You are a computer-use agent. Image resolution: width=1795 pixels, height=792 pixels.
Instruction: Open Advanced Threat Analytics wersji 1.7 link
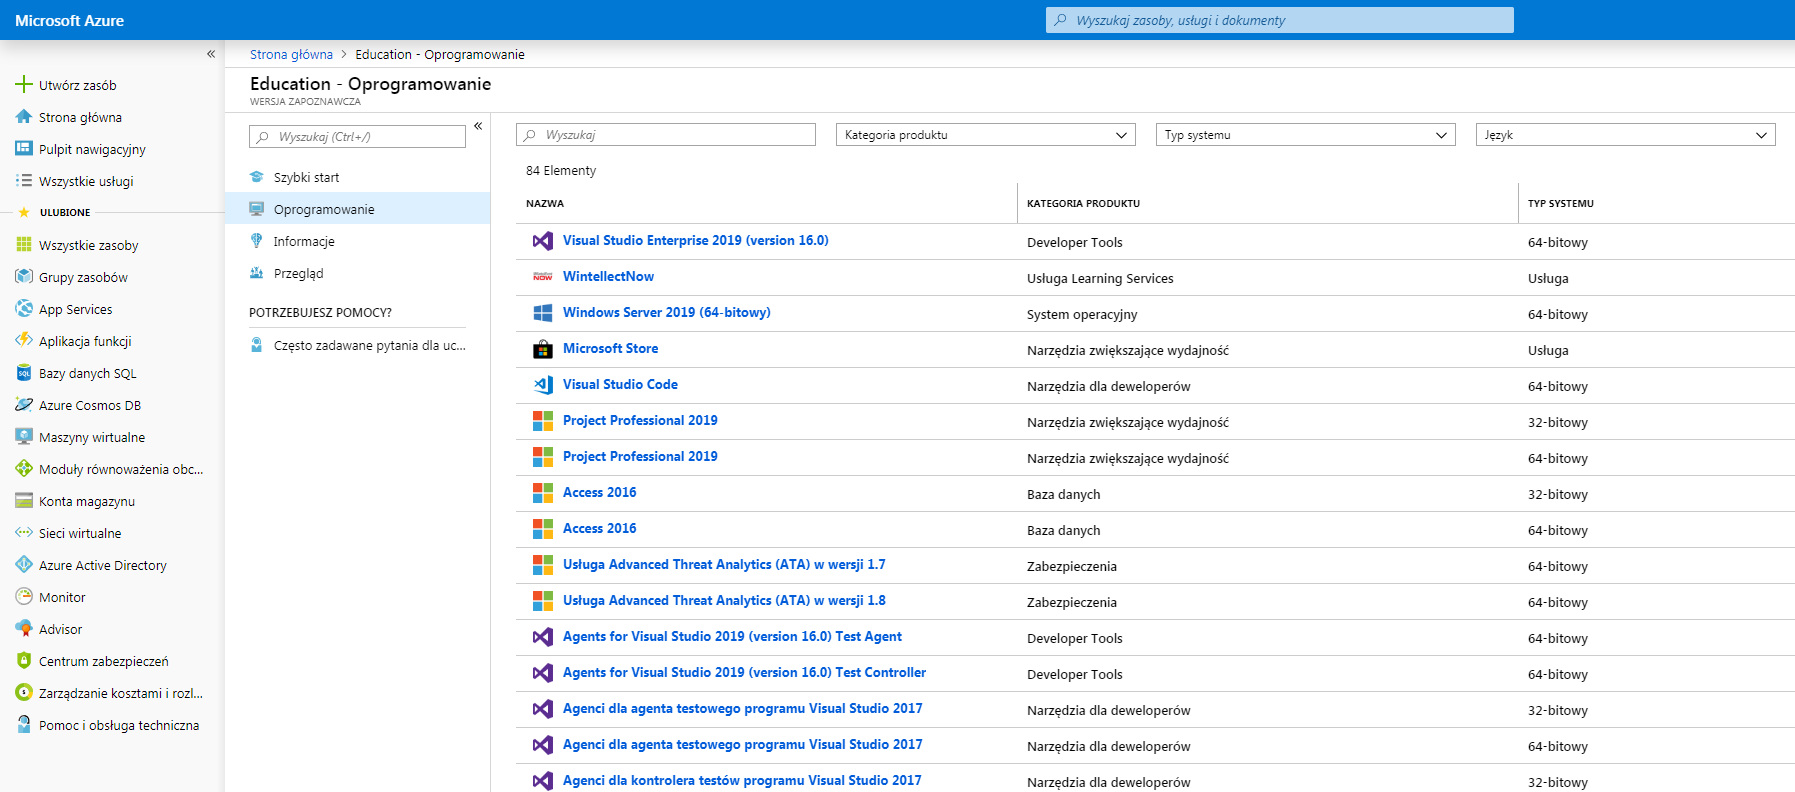[724, 565]
